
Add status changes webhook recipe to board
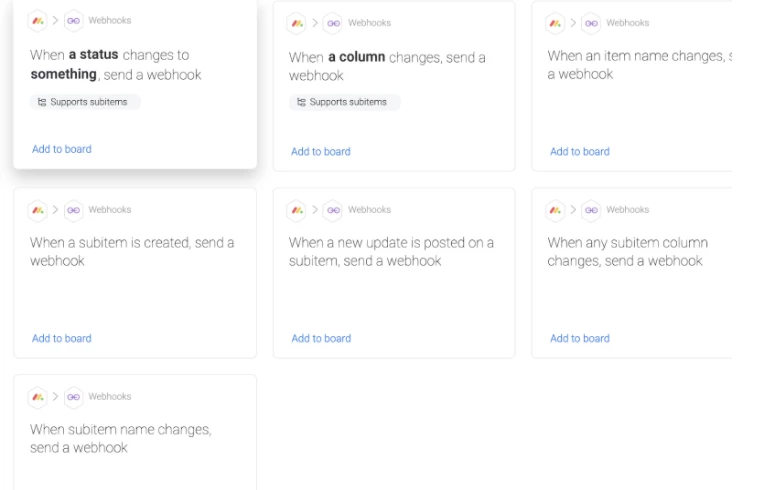coord(61,149)
